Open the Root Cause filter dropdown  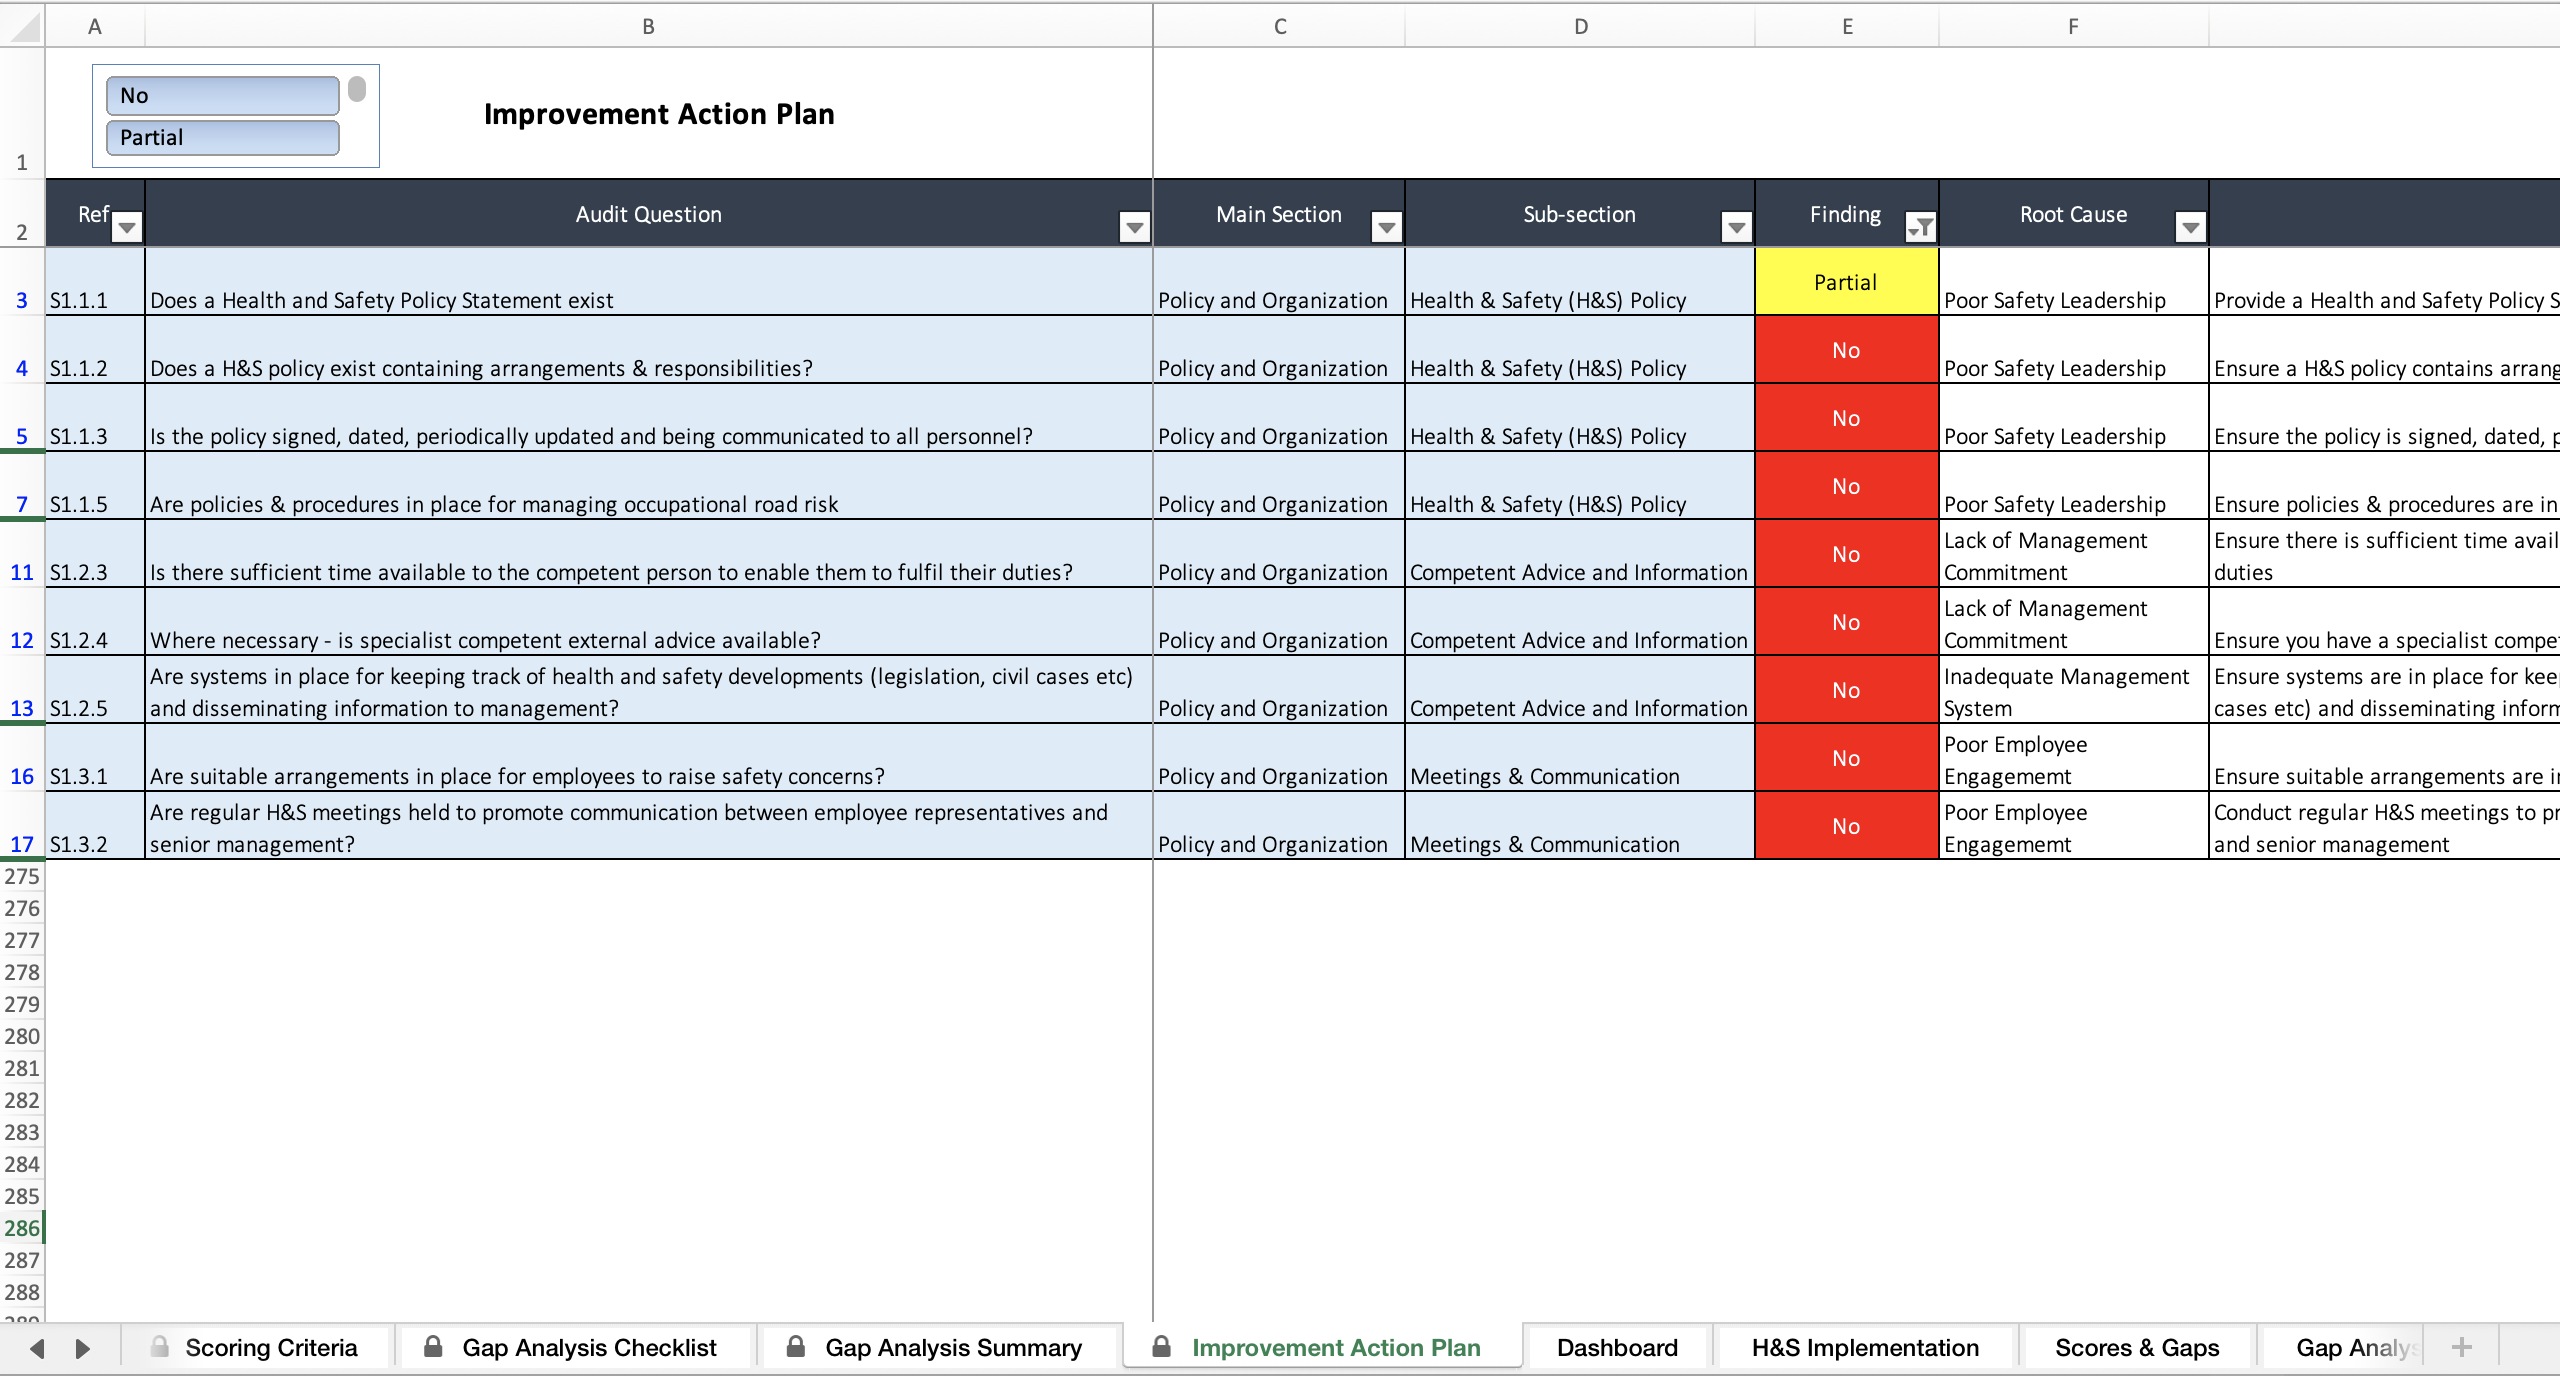click(x=2191, y=228)
